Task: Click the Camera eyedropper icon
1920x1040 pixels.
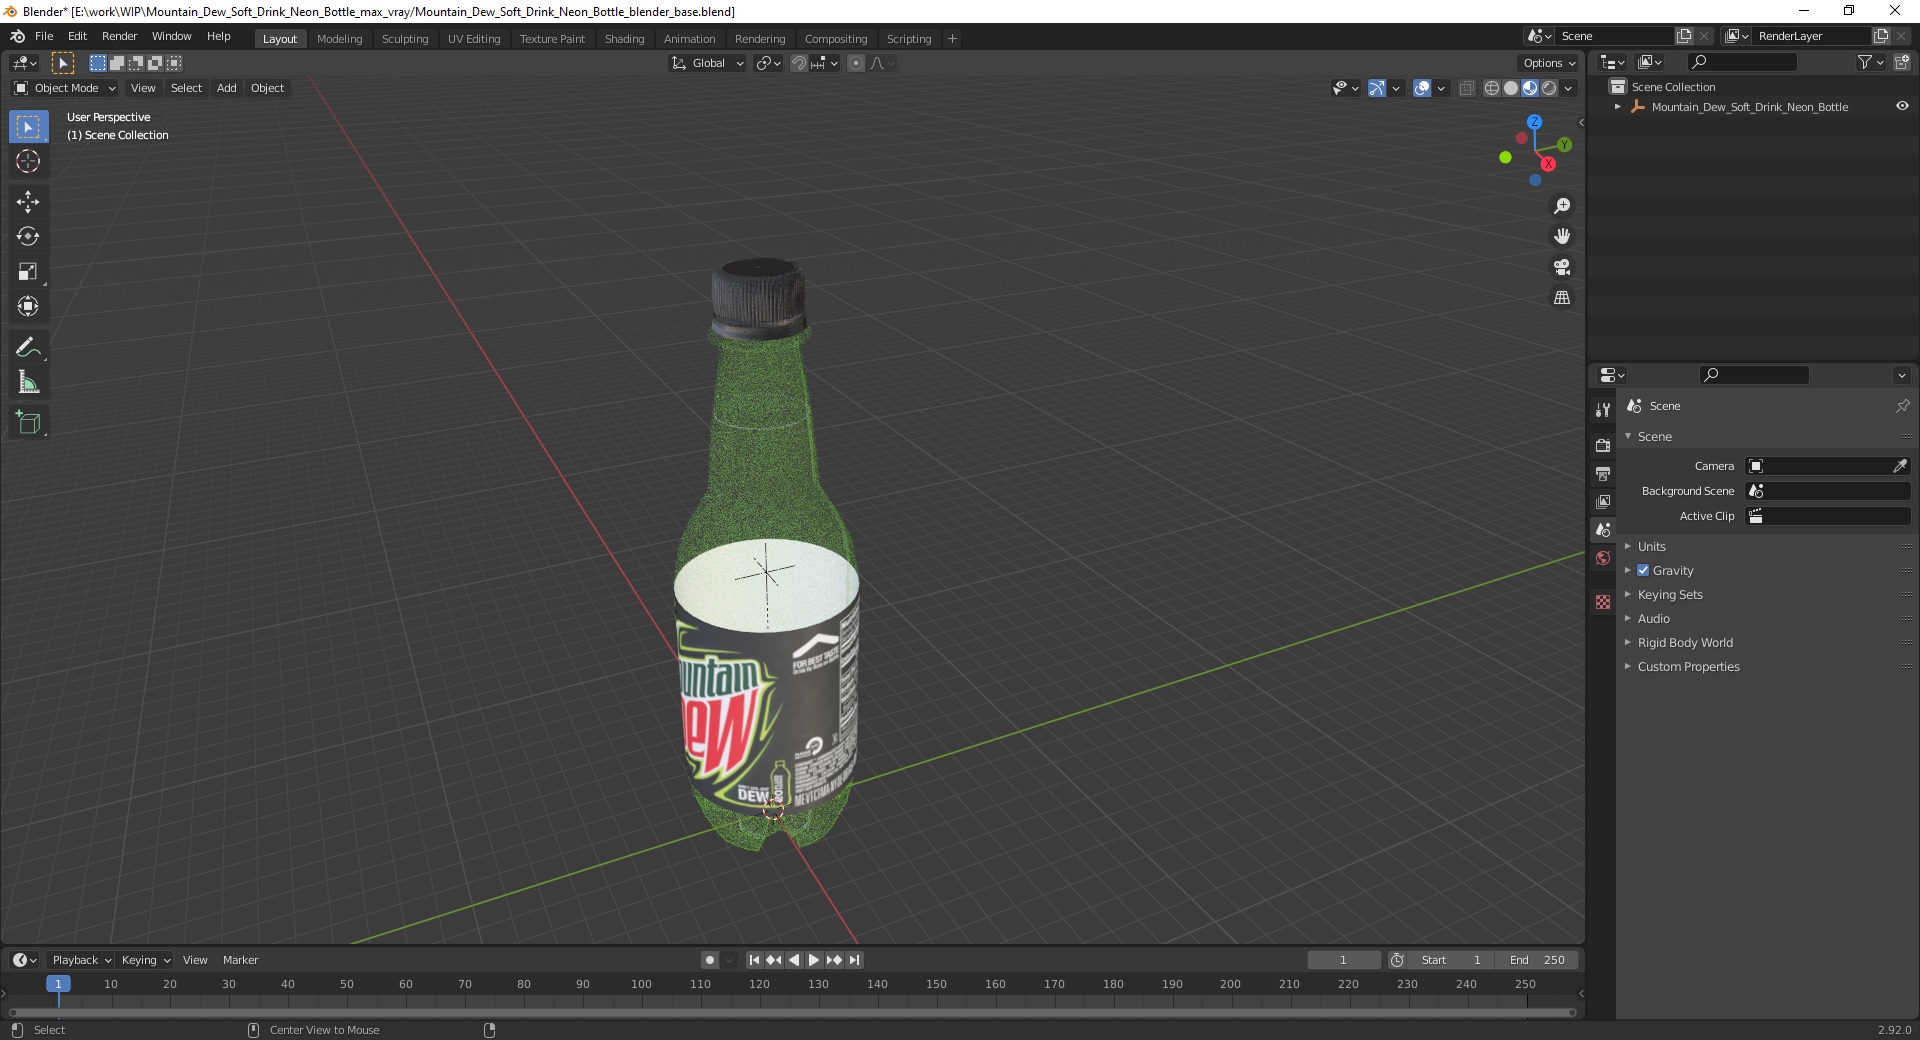Action: [1900, 466]
